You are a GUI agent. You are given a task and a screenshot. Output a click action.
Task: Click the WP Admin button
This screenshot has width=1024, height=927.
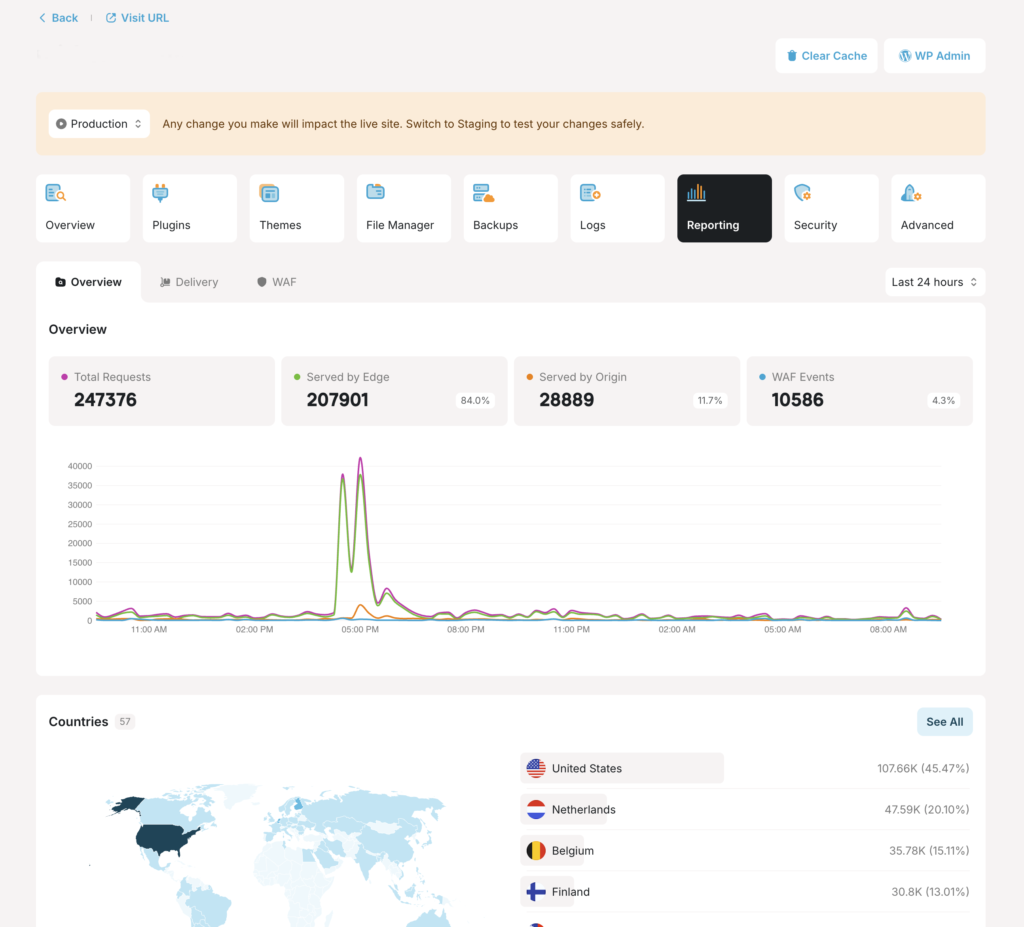(934, 56)
